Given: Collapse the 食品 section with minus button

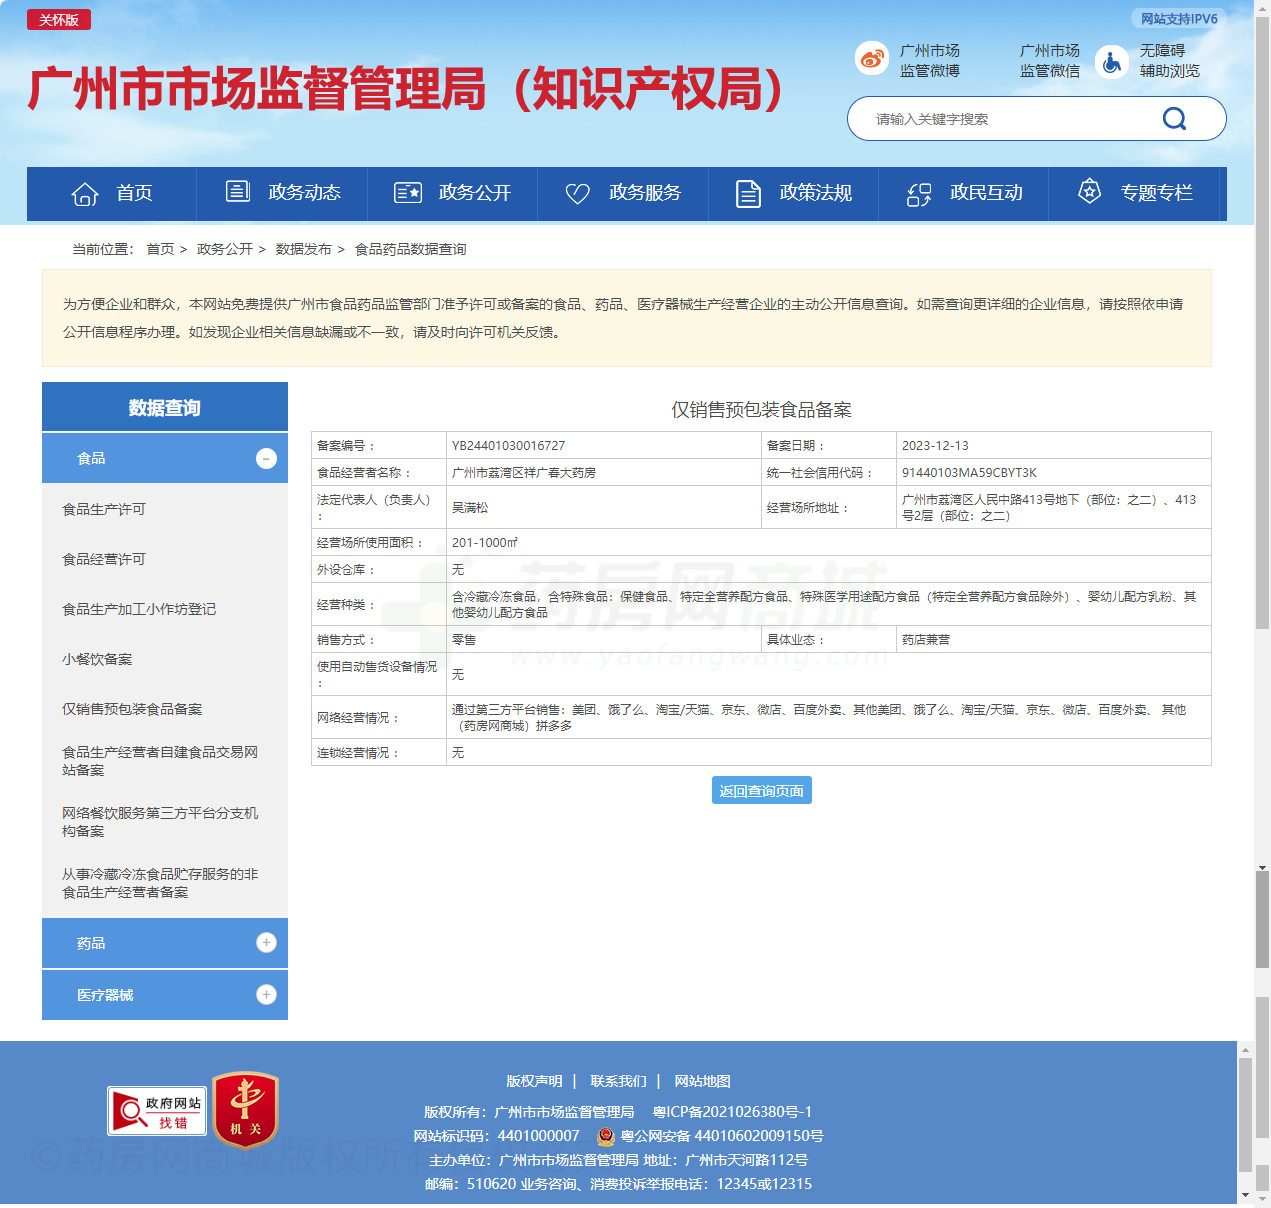Looking at the screenshot, I should click(266, 458).
